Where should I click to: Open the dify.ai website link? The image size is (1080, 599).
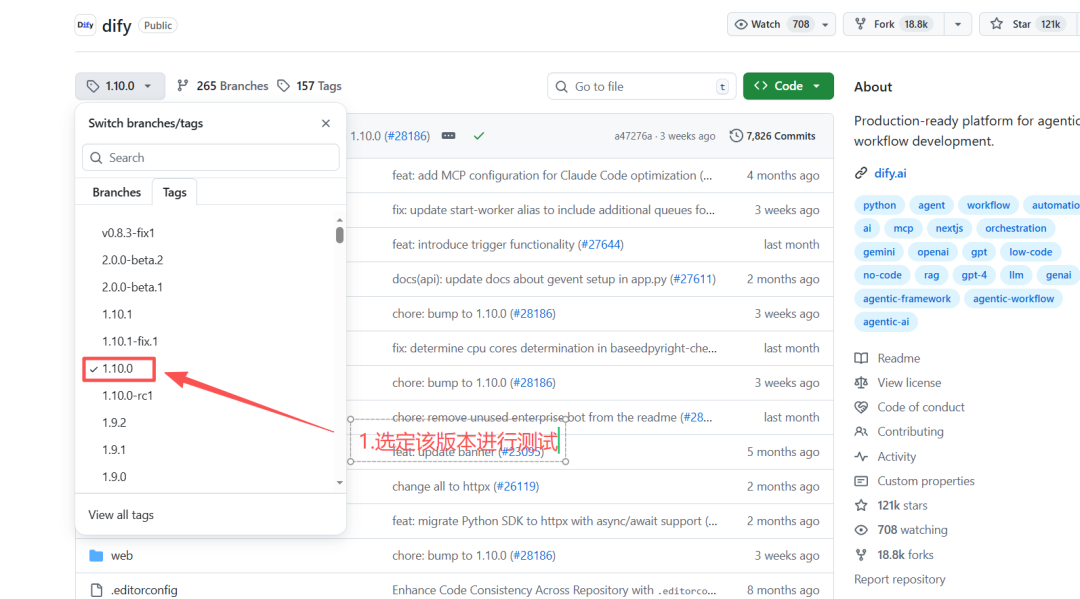coord(890,174)
